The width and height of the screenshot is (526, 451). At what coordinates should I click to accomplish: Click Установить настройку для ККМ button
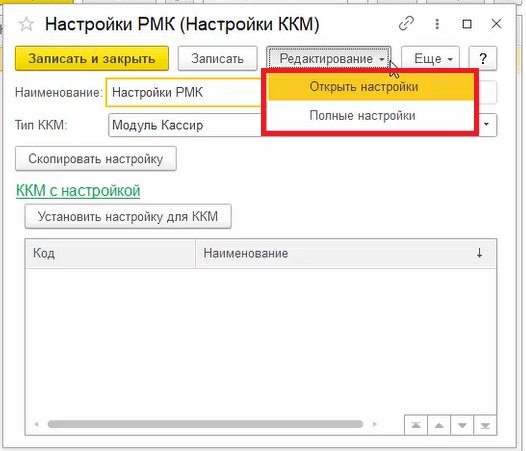coord(128,216)
